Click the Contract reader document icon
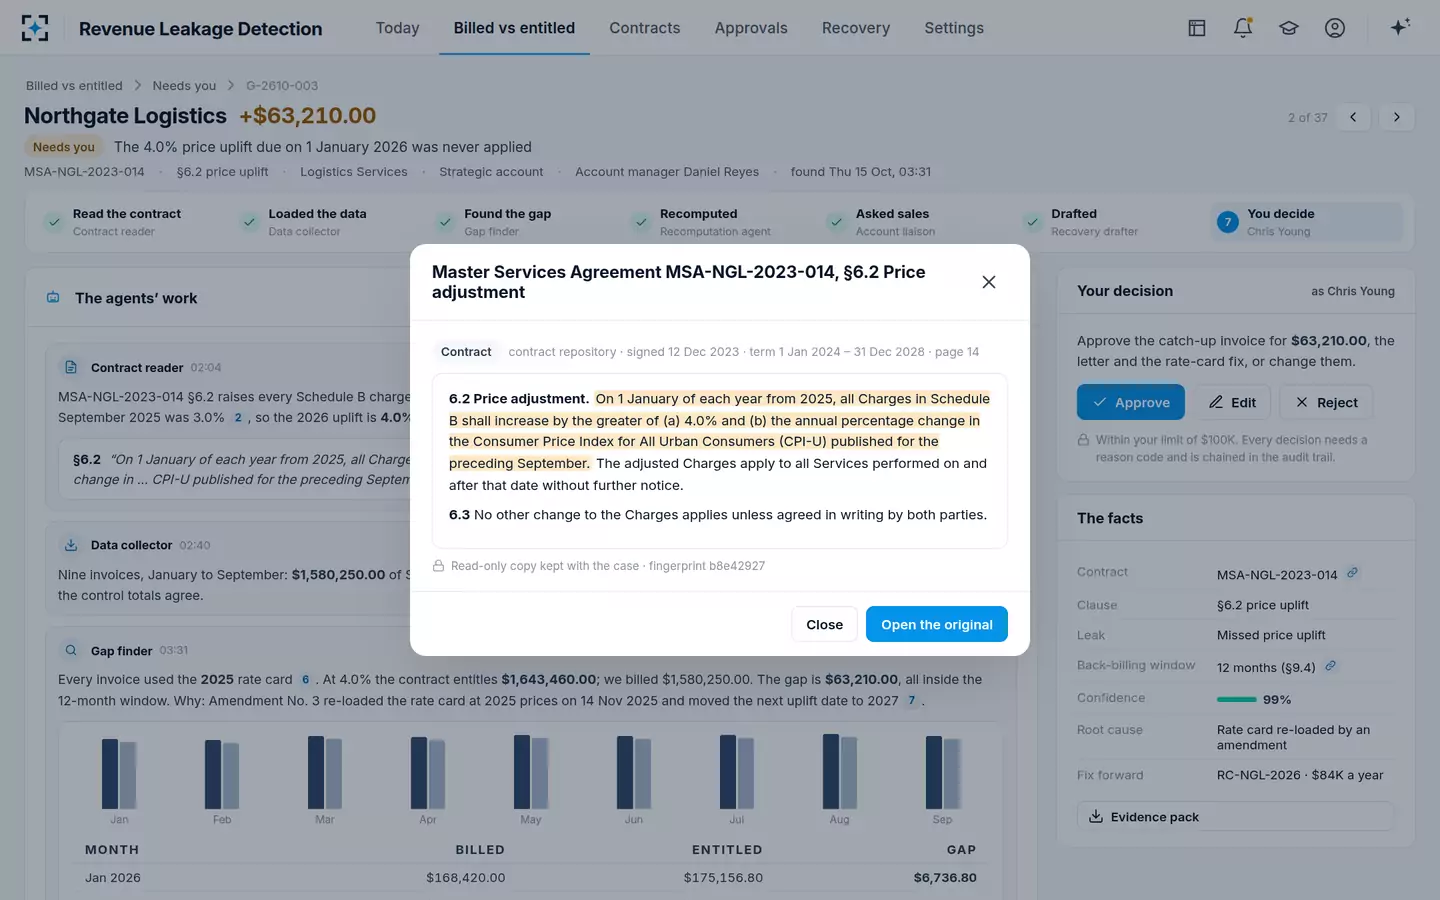This screenshot has height=900, width=1440. pos(71,367)
